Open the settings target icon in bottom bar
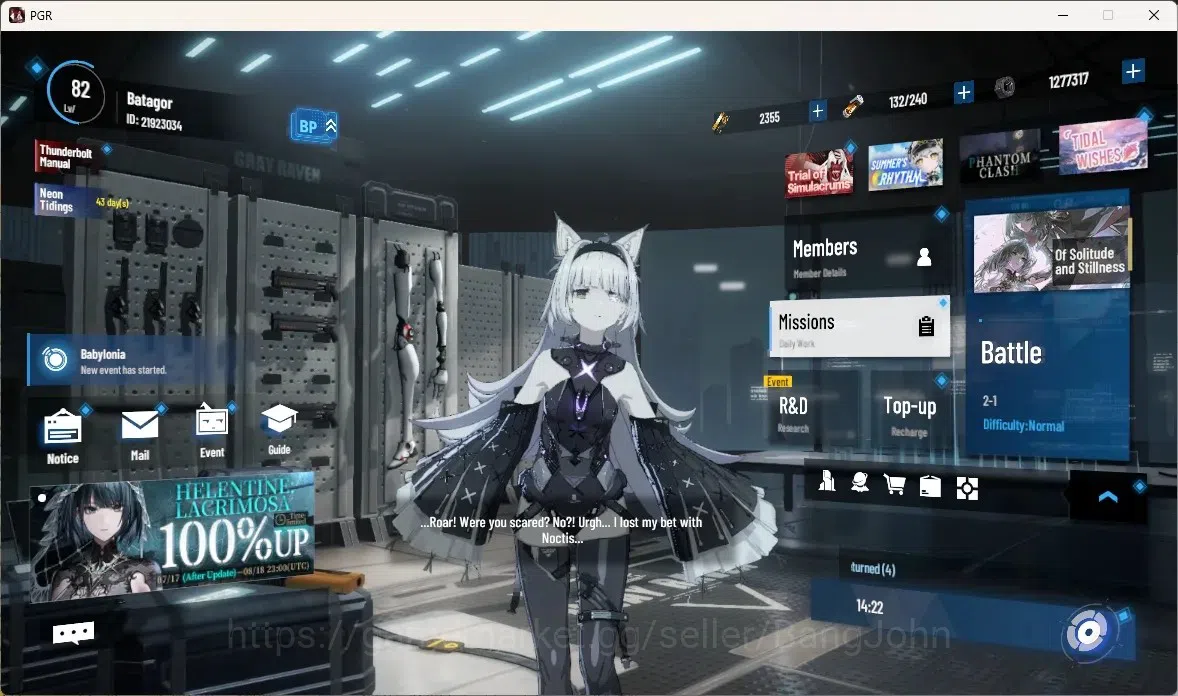Screen dimensions: 1178x696 (967, 489)
